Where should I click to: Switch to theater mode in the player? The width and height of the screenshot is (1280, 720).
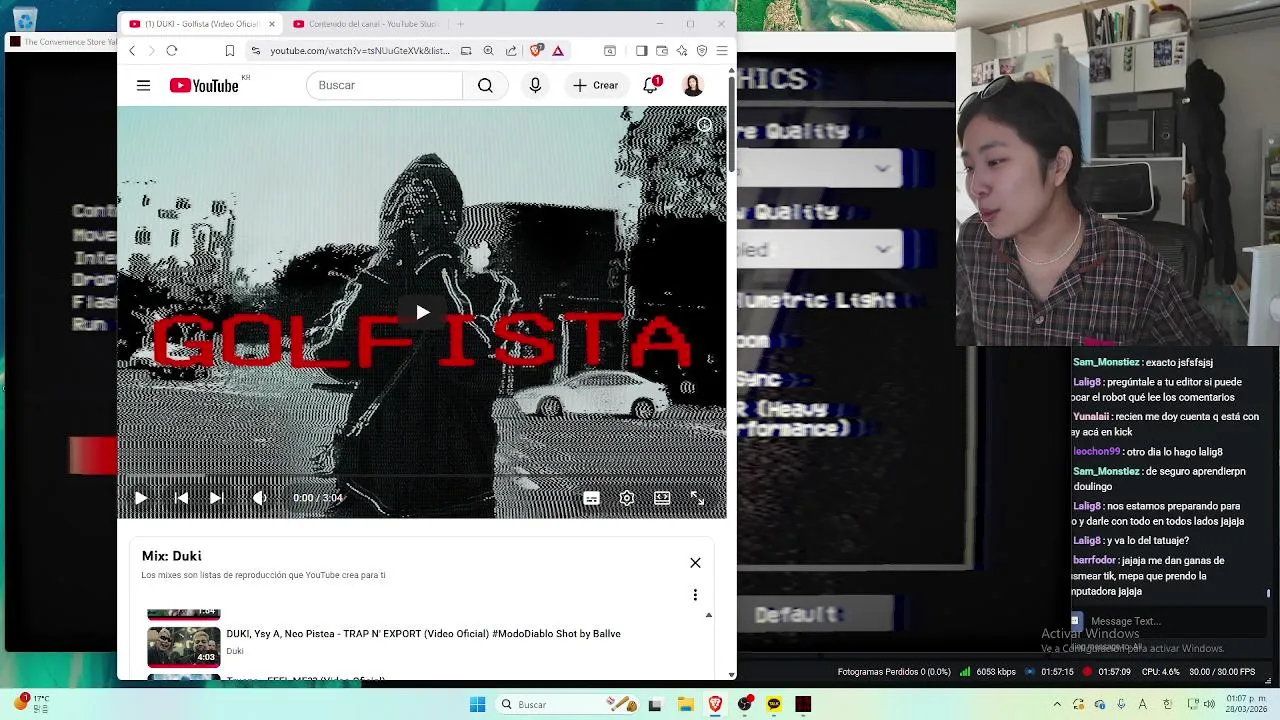pyautogui.click(x=662, y=498)
